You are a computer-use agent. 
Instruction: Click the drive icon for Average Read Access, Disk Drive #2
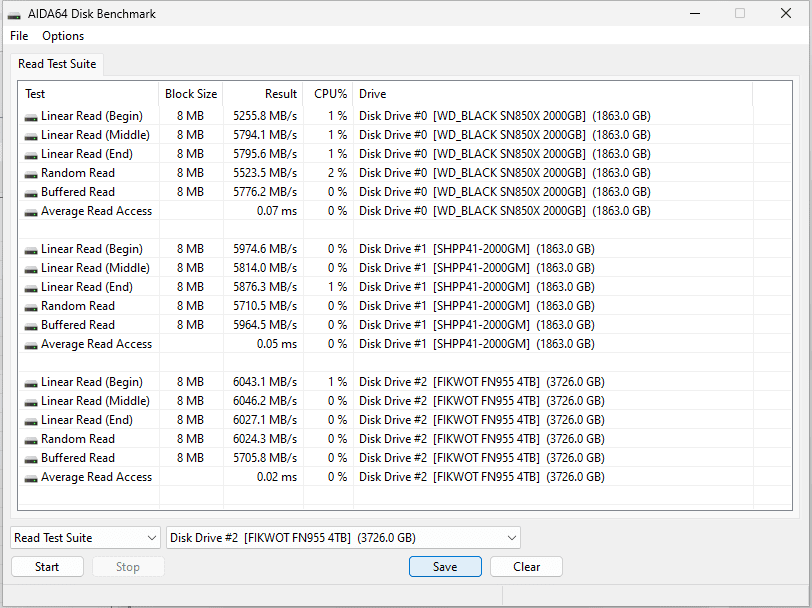tap(31, 478)
